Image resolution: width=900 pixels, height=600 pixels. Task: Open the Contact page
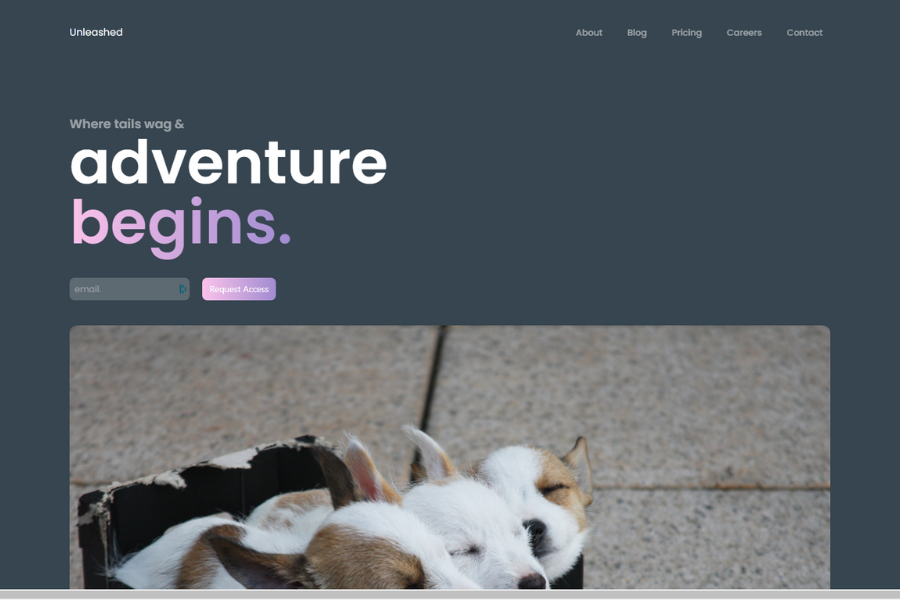click(804, 33)
